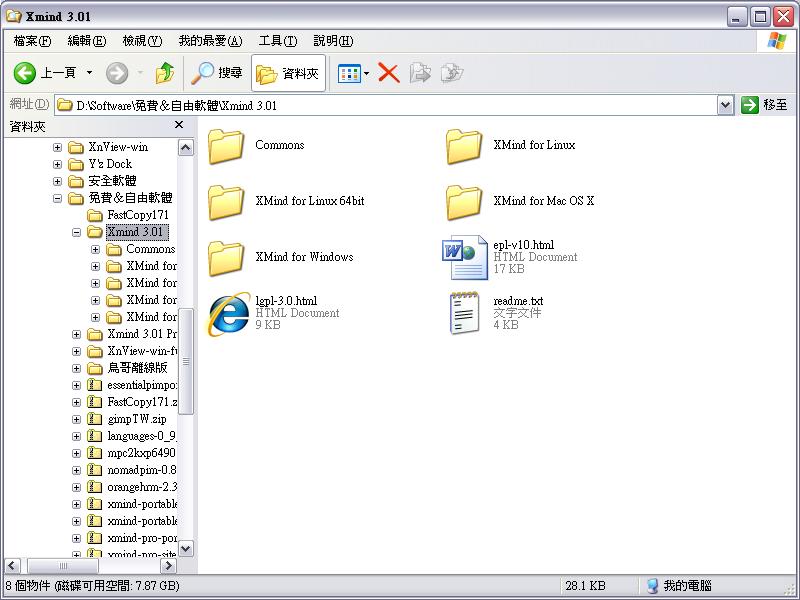The height and width of the screenshot is (600, 800).
Task: Open 說明(H) menu
Action: (x=333, y=41)
